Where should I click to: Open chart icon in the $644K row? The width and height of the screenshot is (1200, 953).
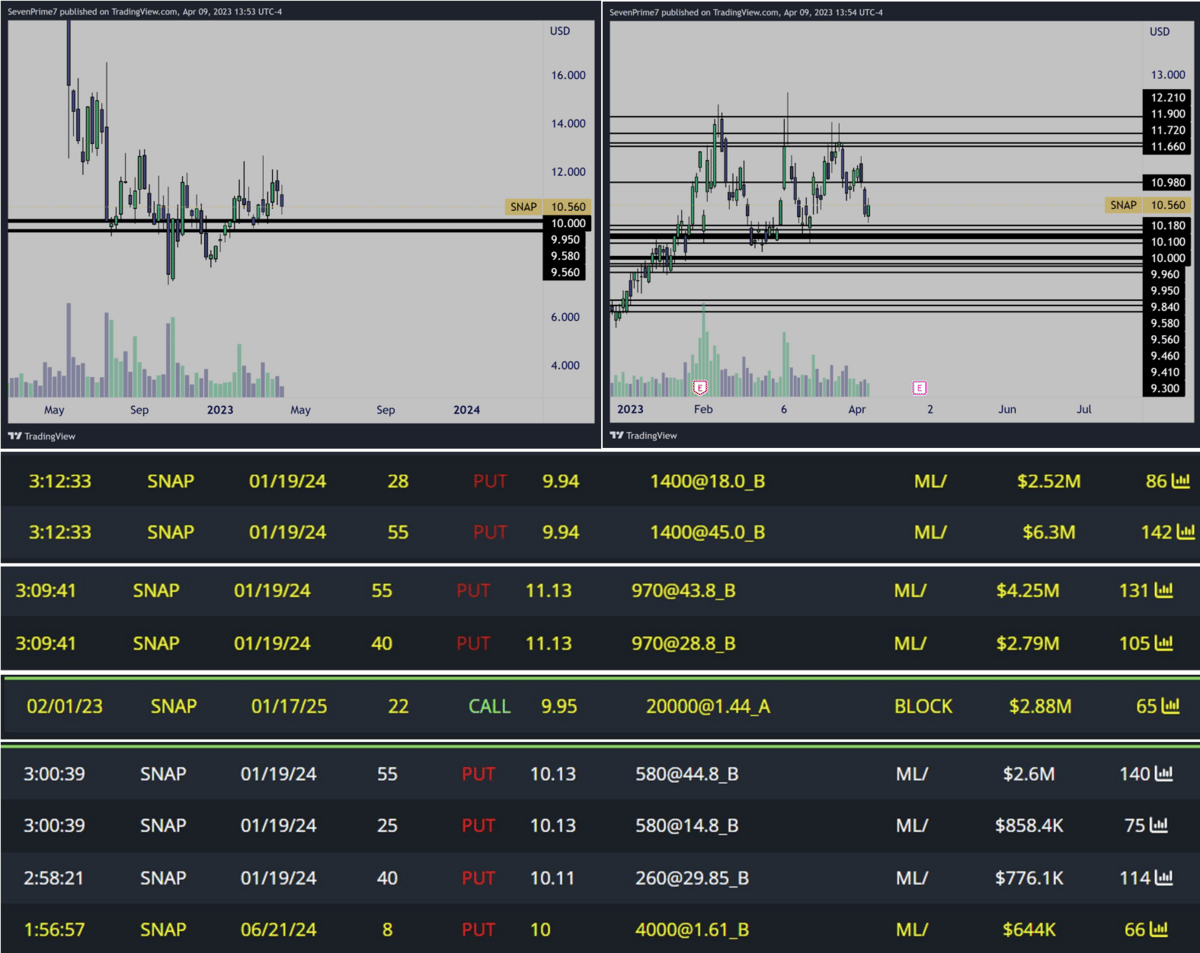click(1158, 929)
